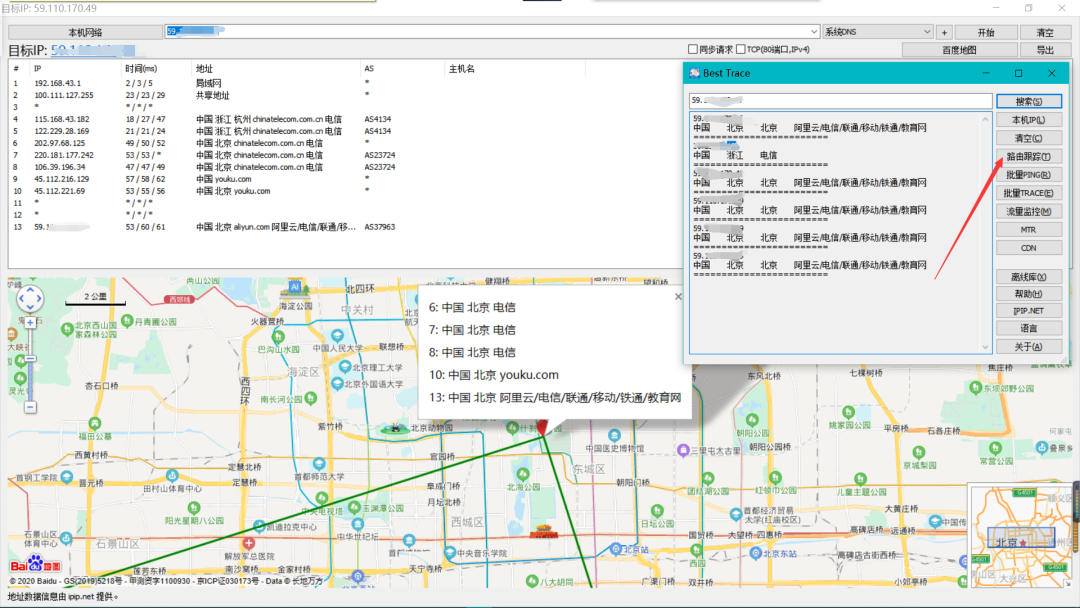Click 解放军总医院 hospital icon on map
The image size is (1080, 608).
click(249, 544)
